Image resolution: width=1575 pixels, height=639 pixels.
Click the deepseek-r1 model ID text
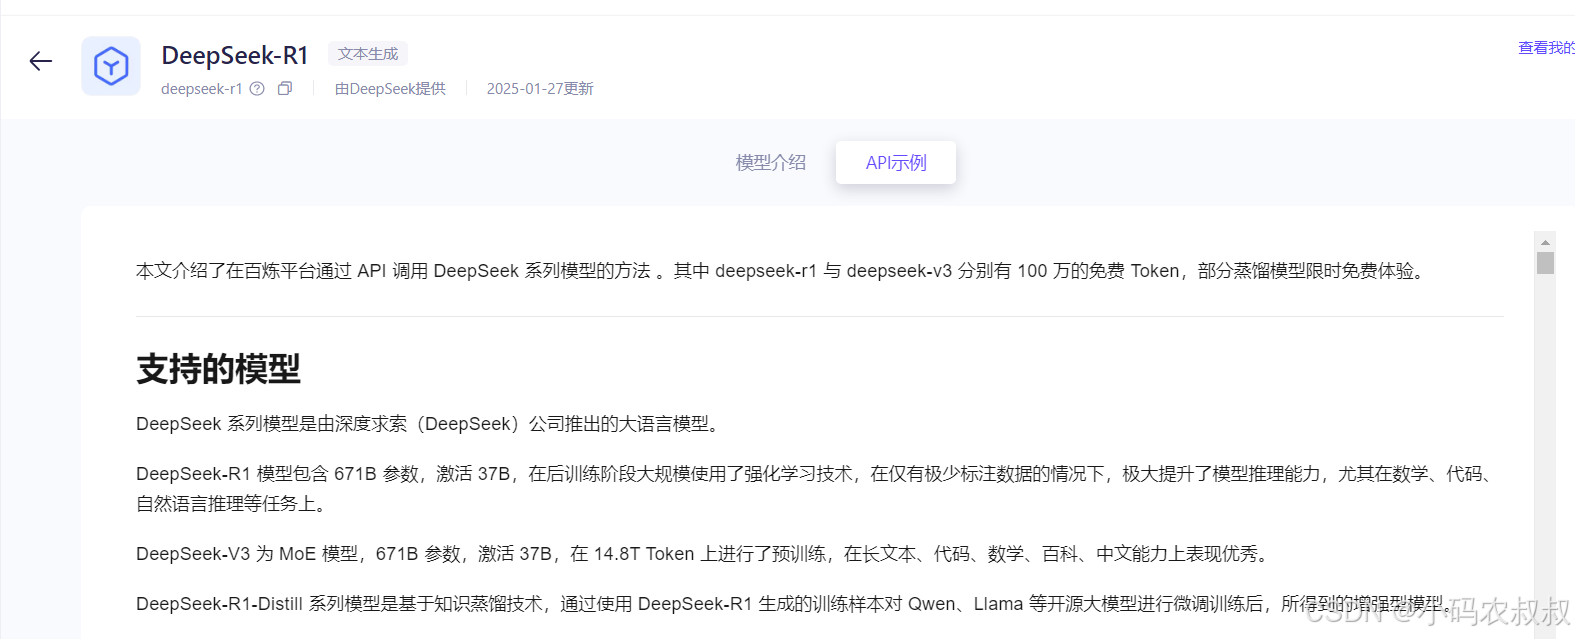tap(202, 88)
